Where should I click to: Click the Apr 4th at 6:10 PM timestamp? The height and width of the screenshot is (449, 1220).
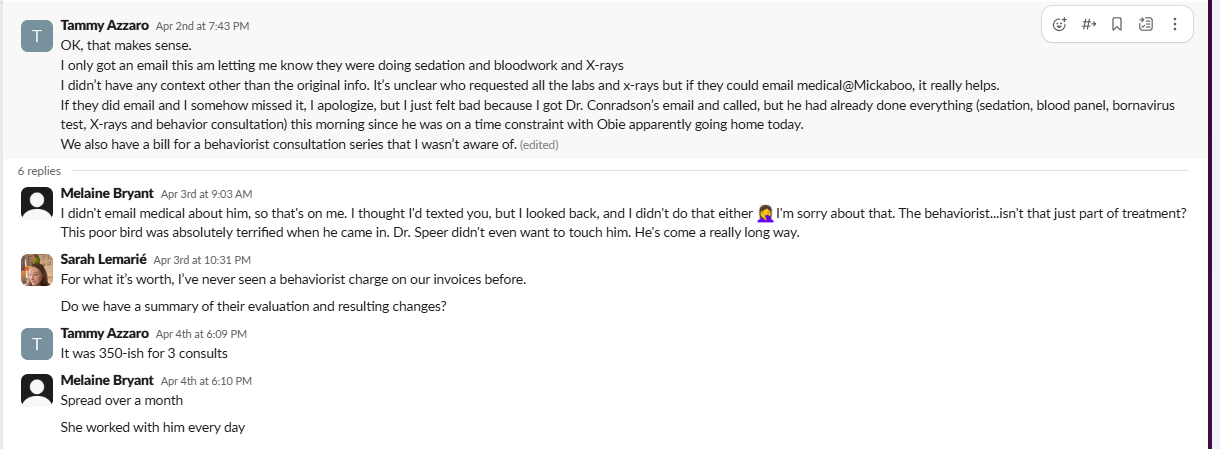[206, 381]
